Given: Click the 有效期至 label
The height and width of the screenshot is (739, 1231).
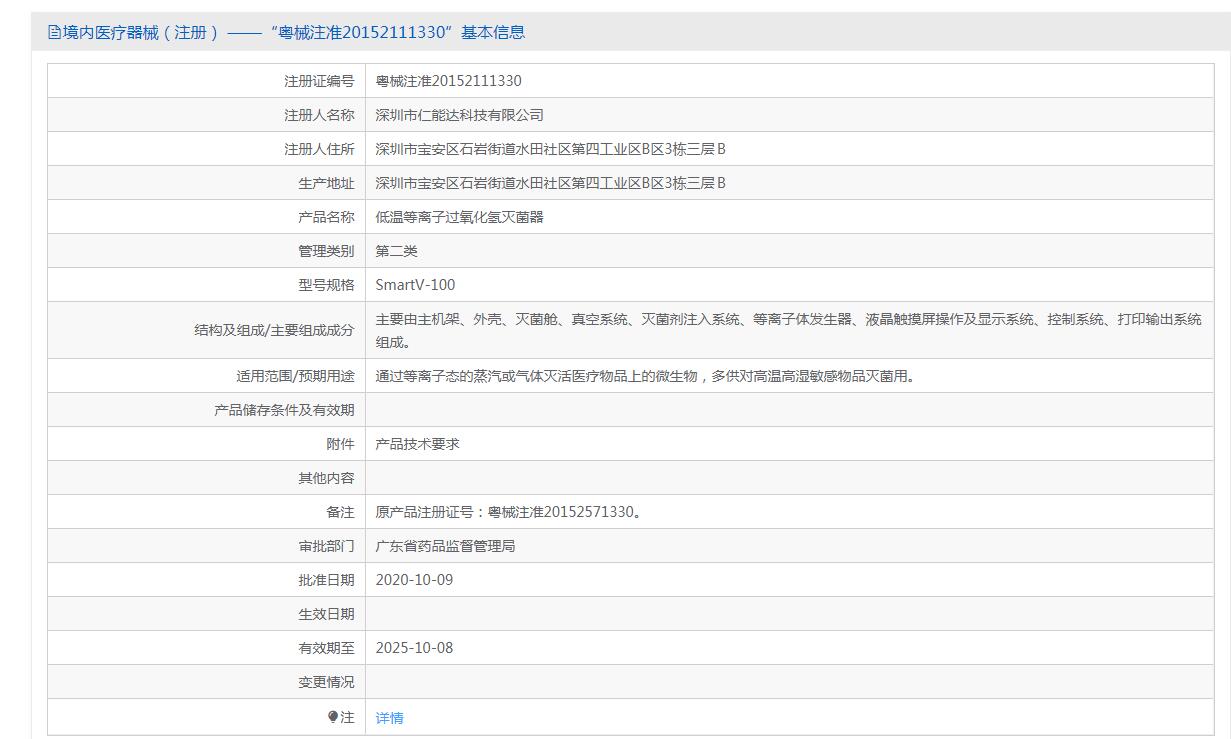Looking at the screenshot, I should coord(326,648).
